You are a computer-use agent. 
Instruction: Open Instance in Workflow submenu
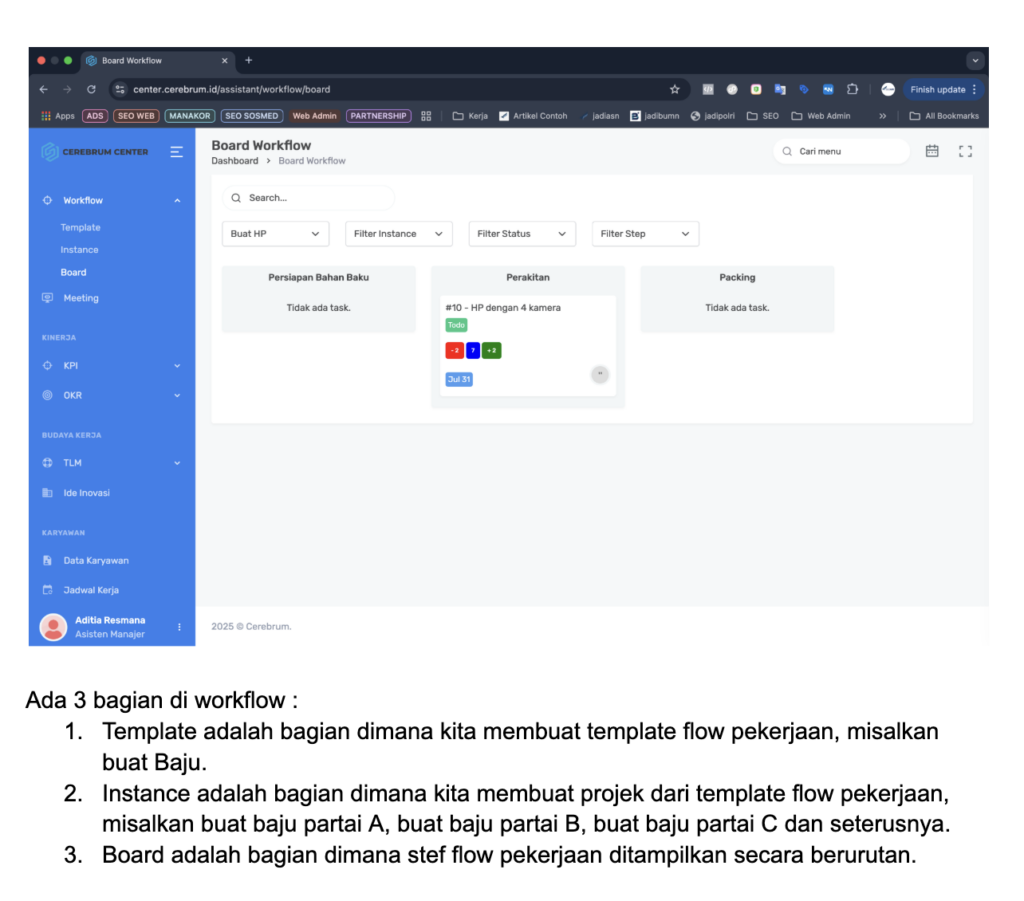coord(79,250)
